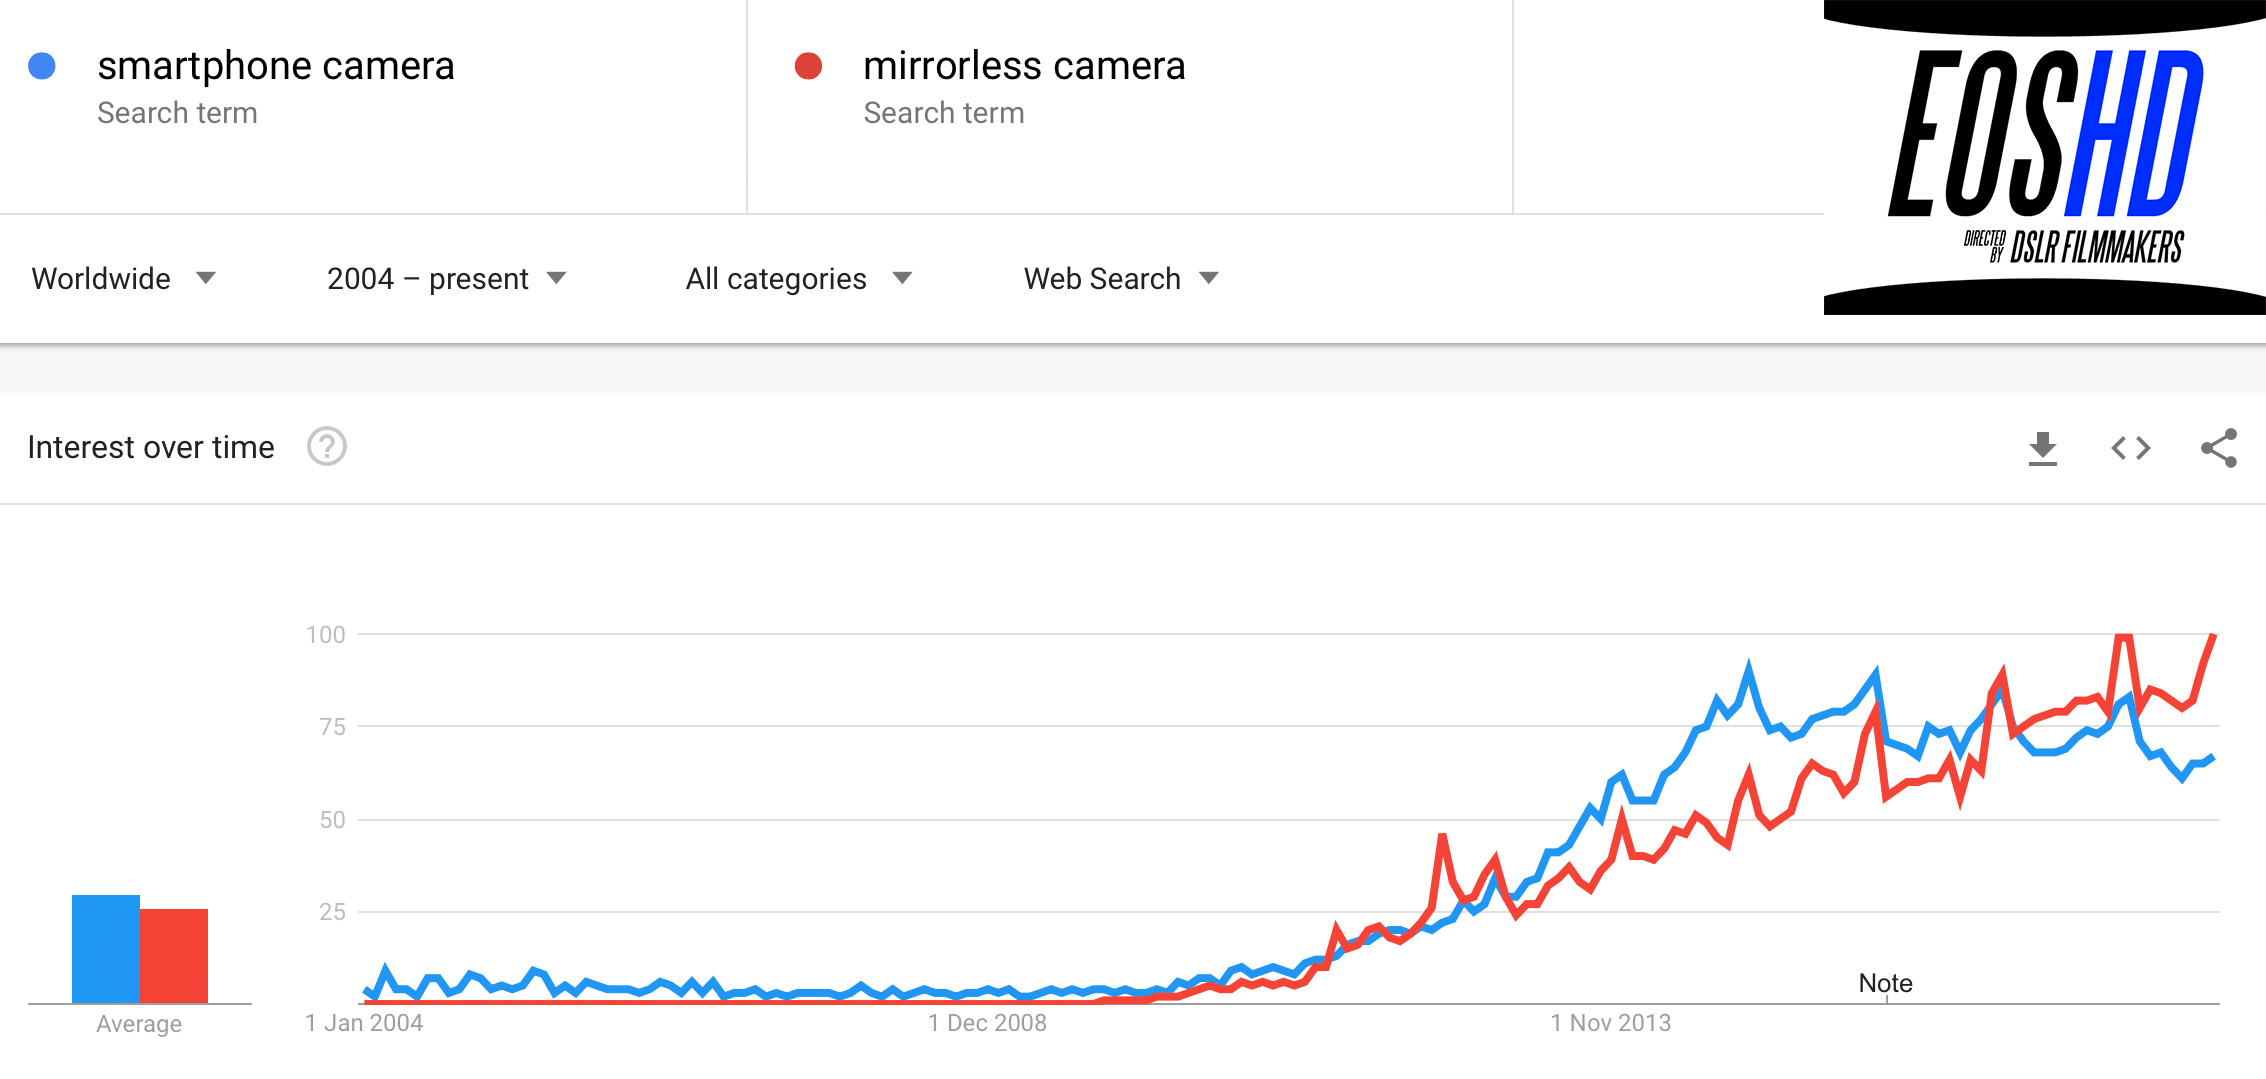Download the interest over time data
2266x1079 pixels.
coord(2042,448)
